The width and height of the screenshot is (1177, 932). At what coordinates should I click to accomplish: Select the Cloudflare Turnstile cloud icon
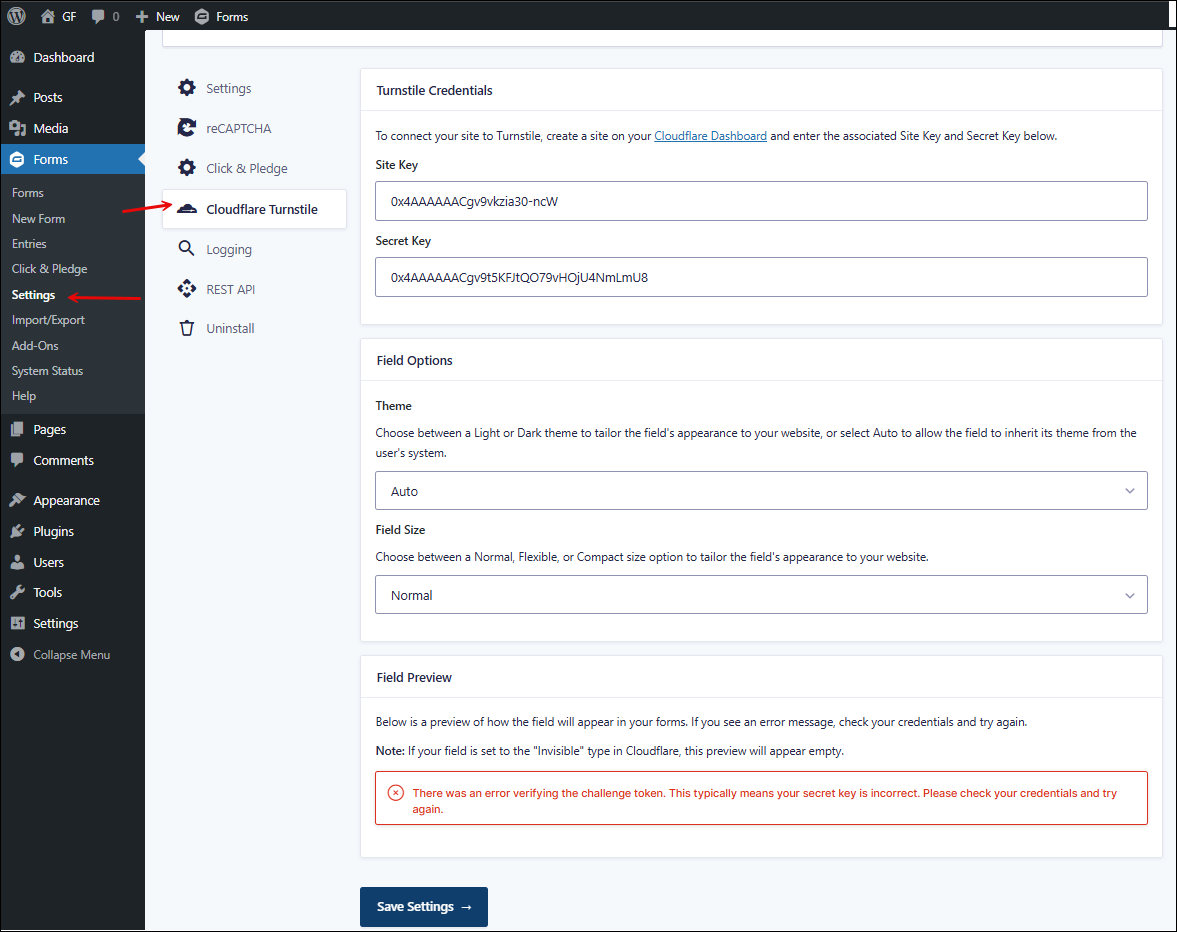coord(187,209)
